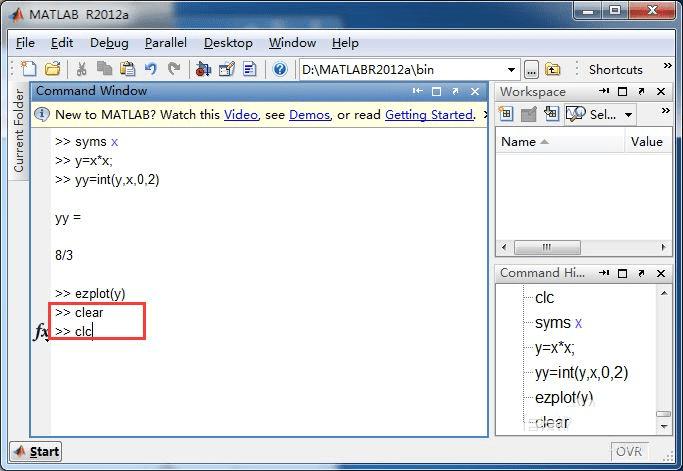Image resolution: width=683 pixels, height=471 pixels.
Task: Click the OVR status bar indicator
Action: pos(629,451)
